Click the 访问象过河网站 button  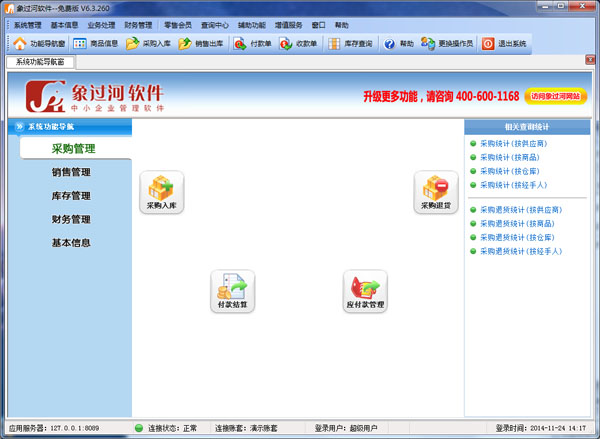click(x=555, y=96)
